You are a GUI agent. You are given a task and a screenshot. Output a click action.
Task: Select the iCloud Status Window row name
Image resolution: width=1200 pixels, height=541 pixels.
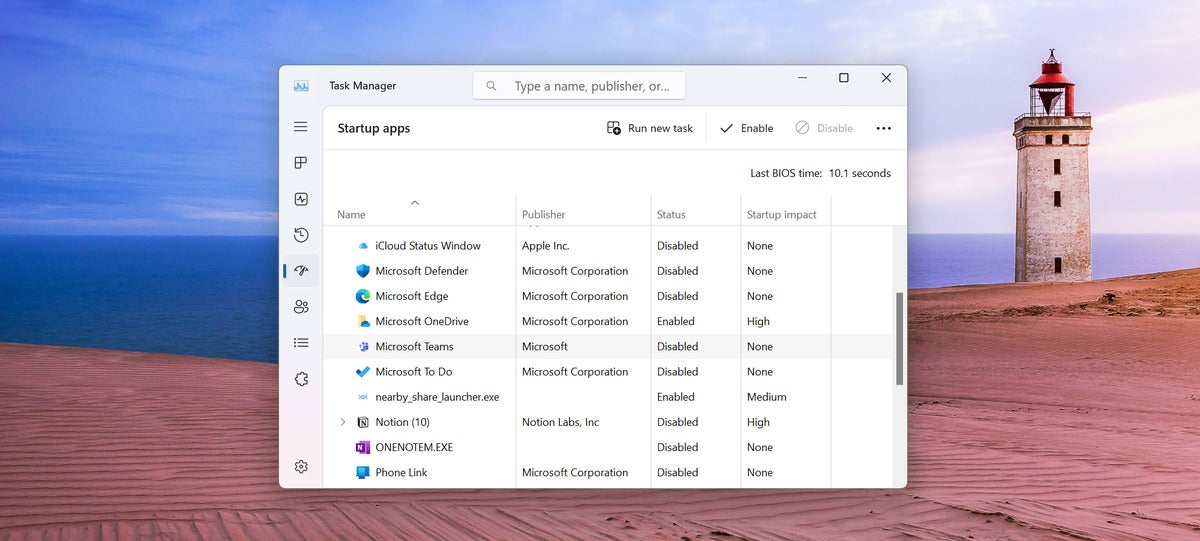[x=428, y=246]
